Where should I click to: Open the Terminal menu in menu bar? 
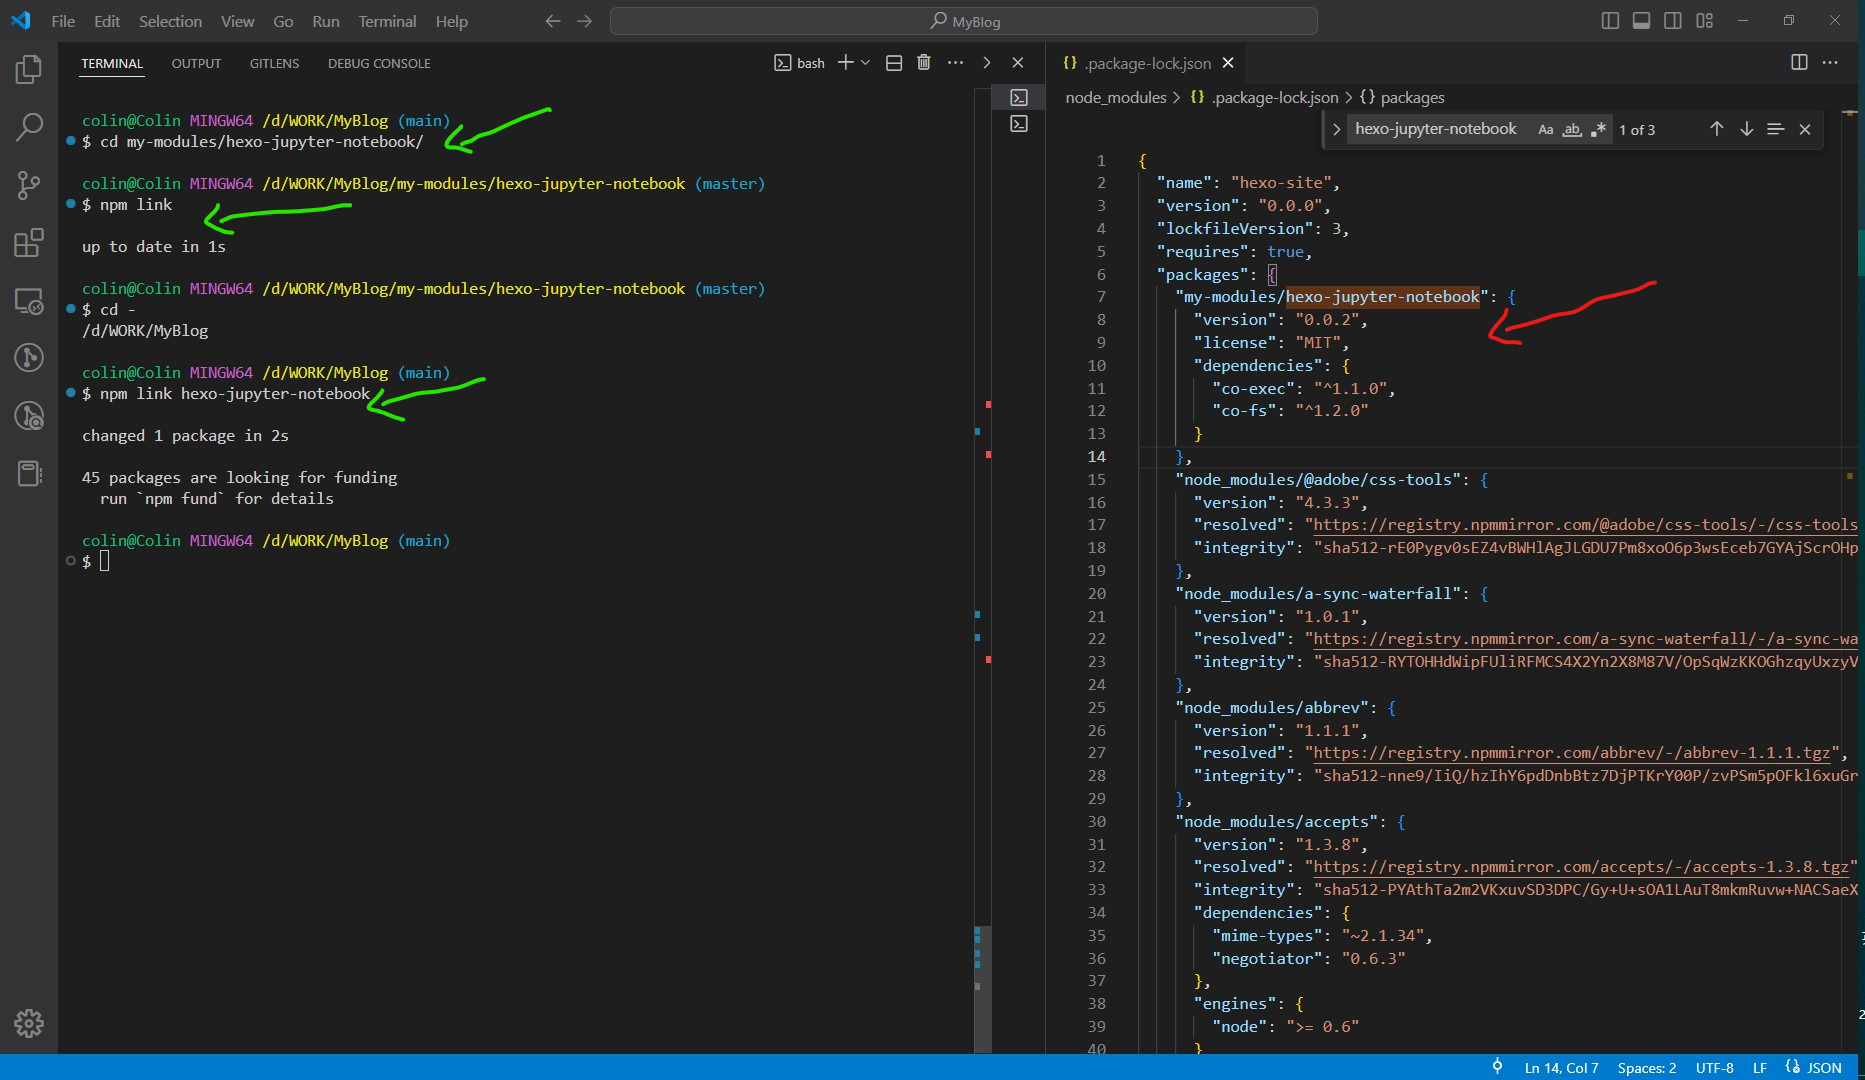pos(387,21)
